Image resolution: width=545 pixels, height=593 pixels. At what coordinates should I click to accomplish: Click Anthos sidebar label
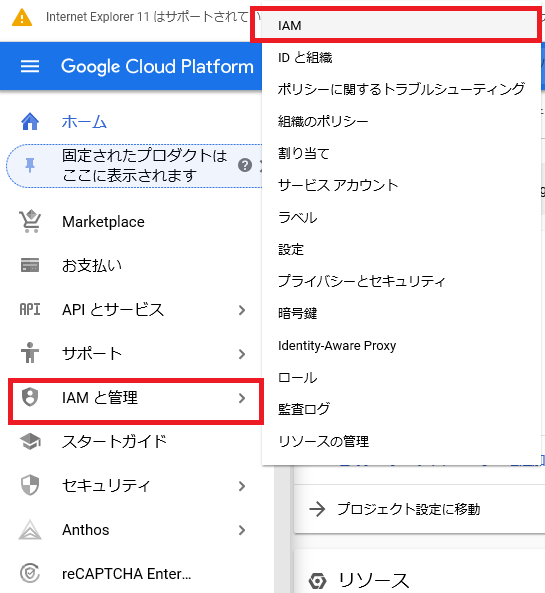[86, 530]
